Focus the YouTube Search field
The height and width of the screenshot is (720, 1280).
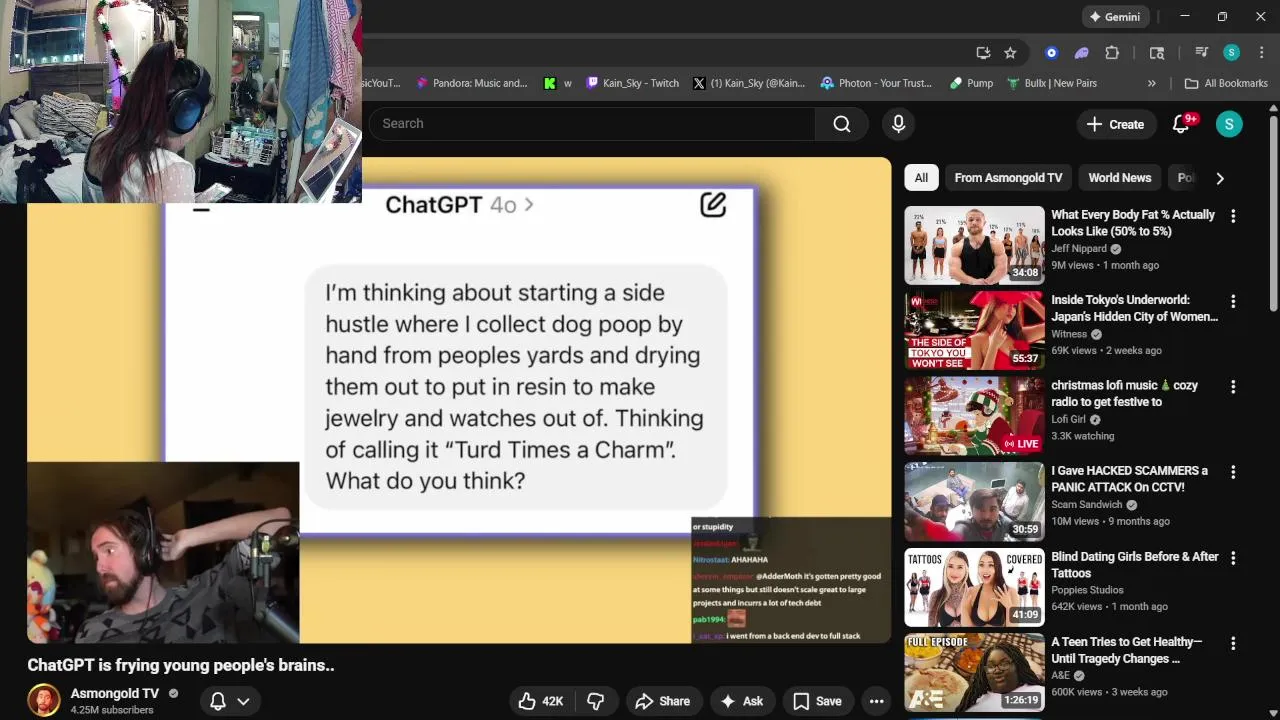tap(592, 123)
